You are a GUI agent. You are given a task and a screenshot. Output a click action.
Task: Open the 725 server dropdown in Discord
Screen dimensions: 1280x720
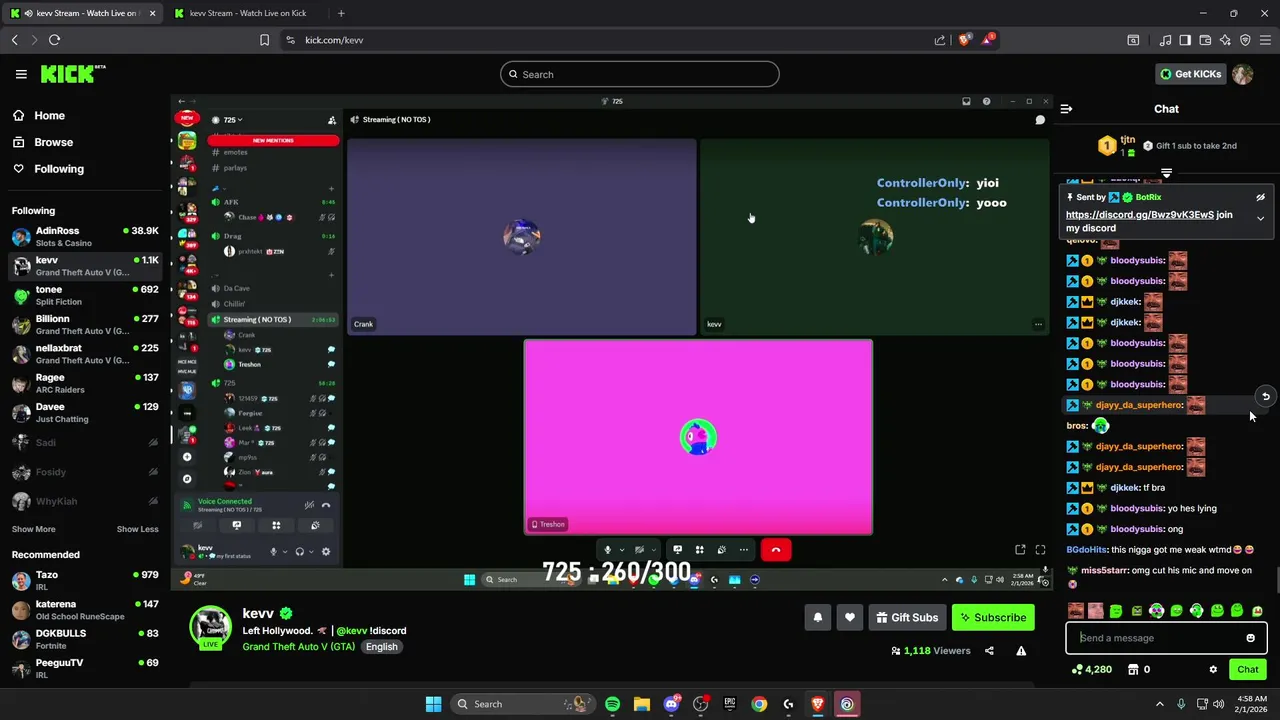coord(232,120)
